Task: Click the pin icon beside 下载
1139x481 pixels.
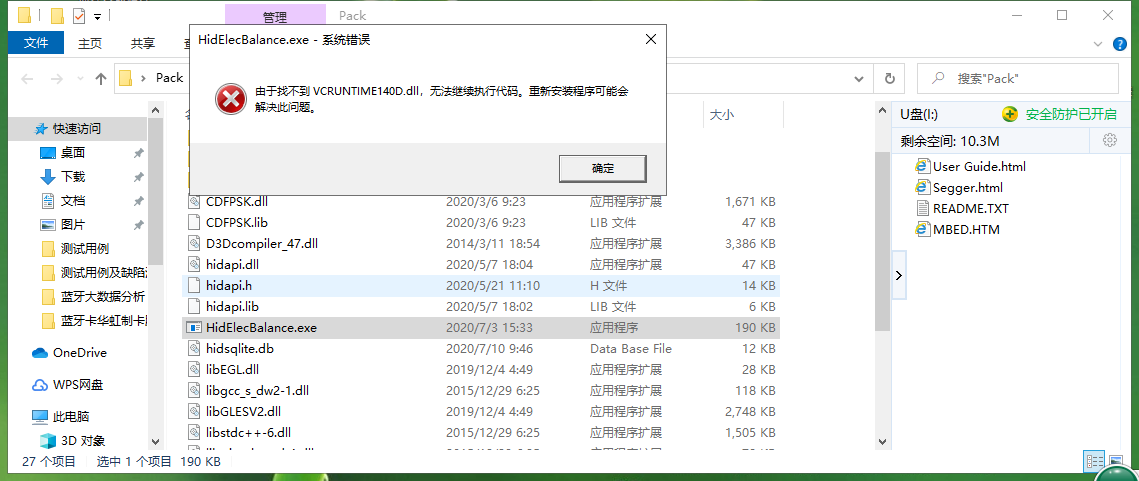Action: [138, 177]
